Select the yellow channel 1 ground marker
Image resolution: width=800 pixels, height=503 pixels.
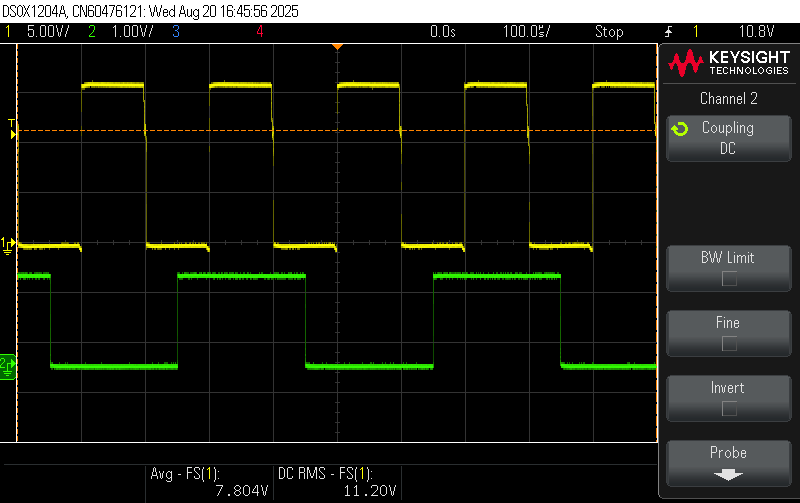point(8,244)
